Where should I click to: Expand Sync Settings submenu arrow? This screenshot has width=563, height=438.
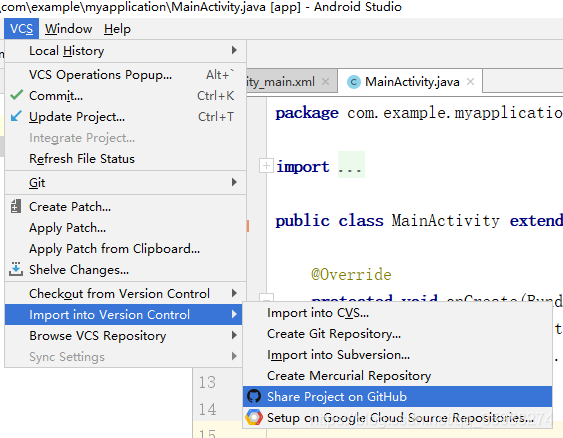tap(234, 356)
